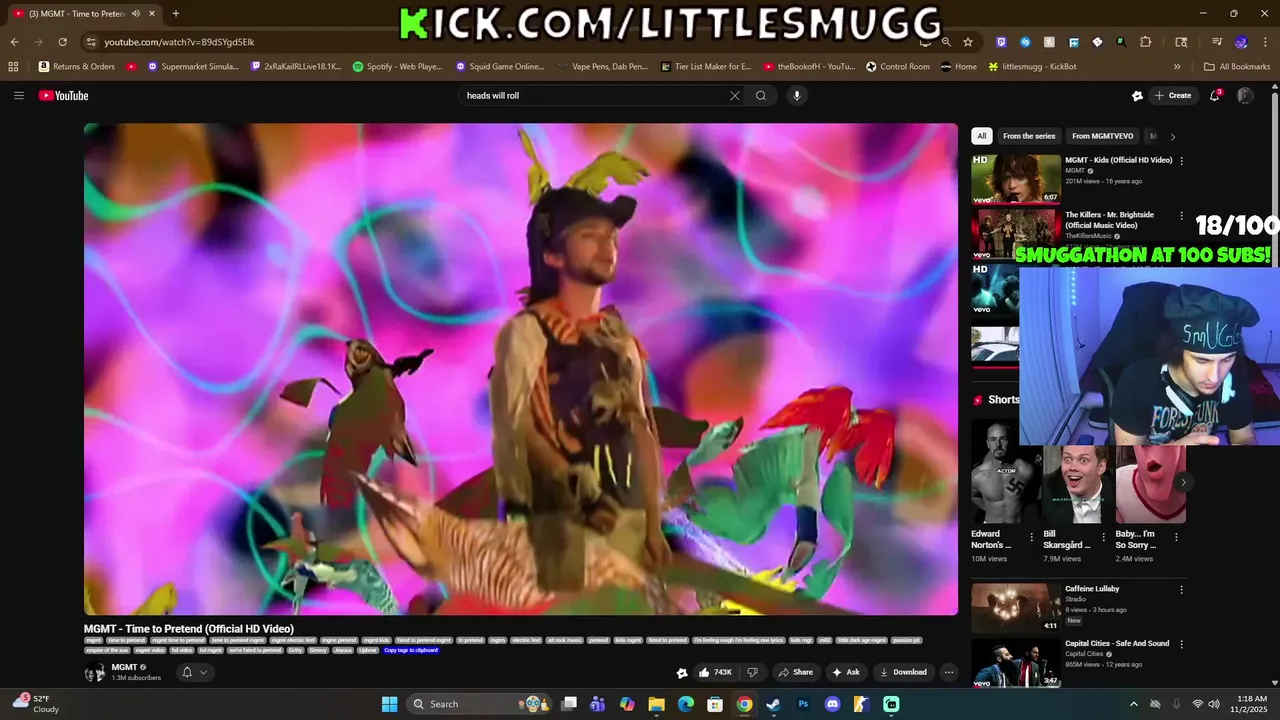Open more actions ellipsis beside Download
1280x720 pixels.
(x=949, y=673)
